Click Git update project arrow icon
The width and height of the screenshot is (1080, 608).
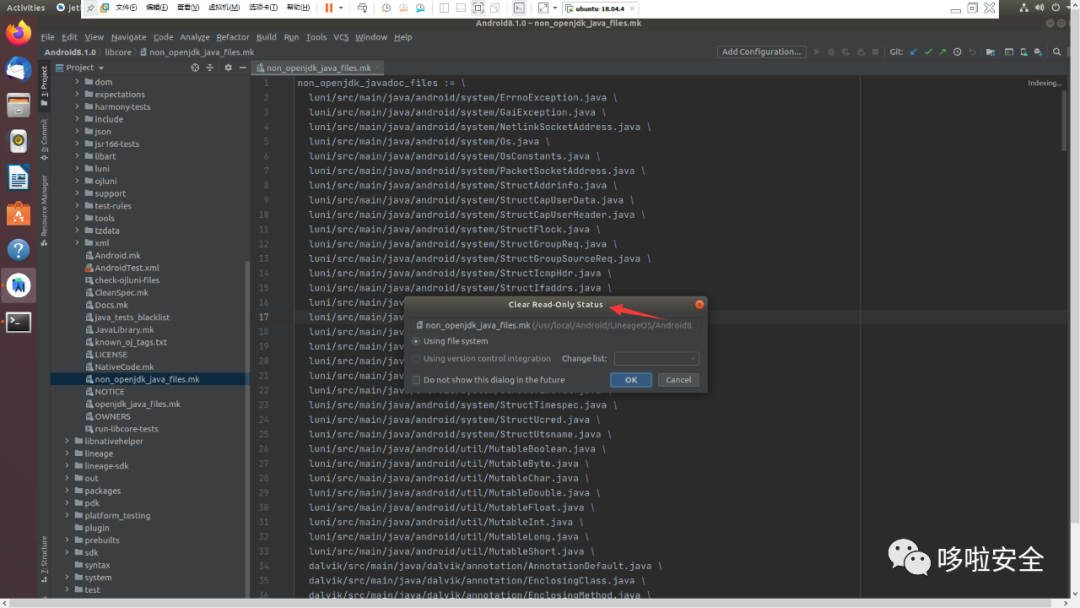(x=913, y=52)
